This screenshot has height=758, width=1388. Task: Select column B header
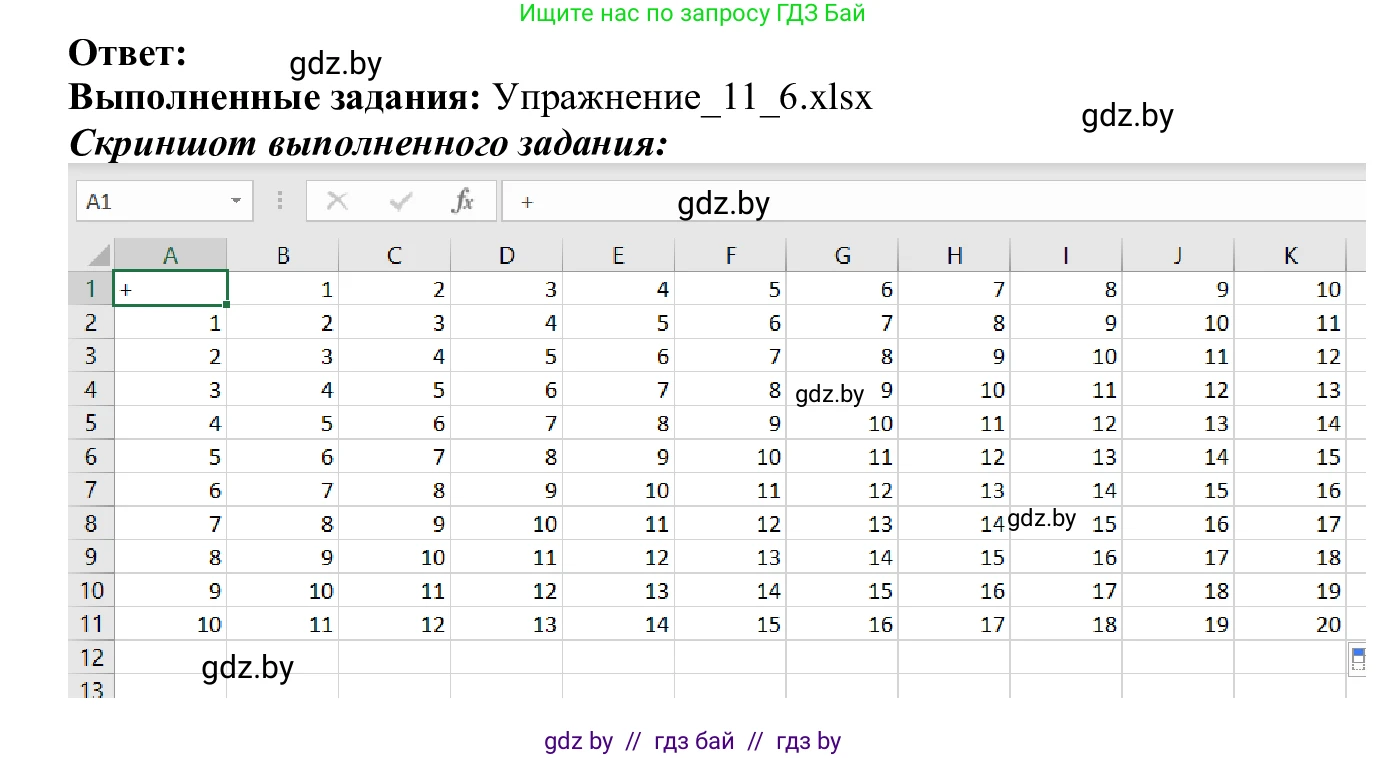pos(283,254)
